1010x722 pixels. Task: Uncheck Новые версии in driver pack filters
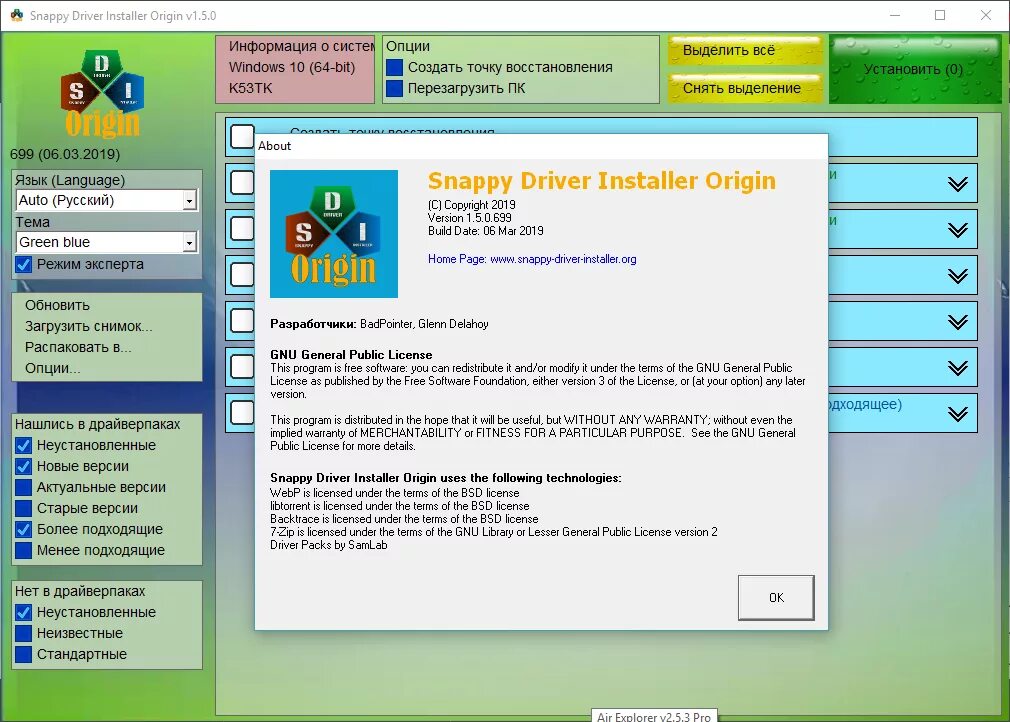(22, 466)
